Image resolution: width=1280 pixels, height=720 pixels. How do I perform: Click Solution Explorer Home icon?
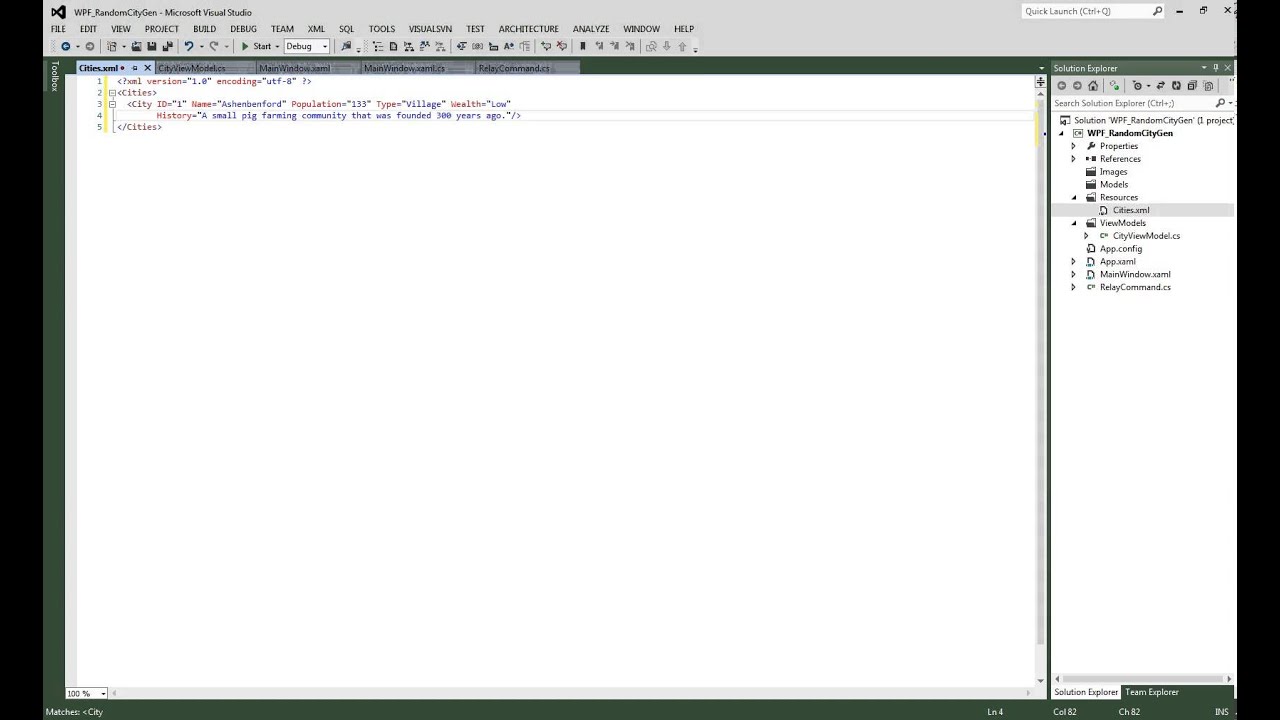coord(1093,86)
